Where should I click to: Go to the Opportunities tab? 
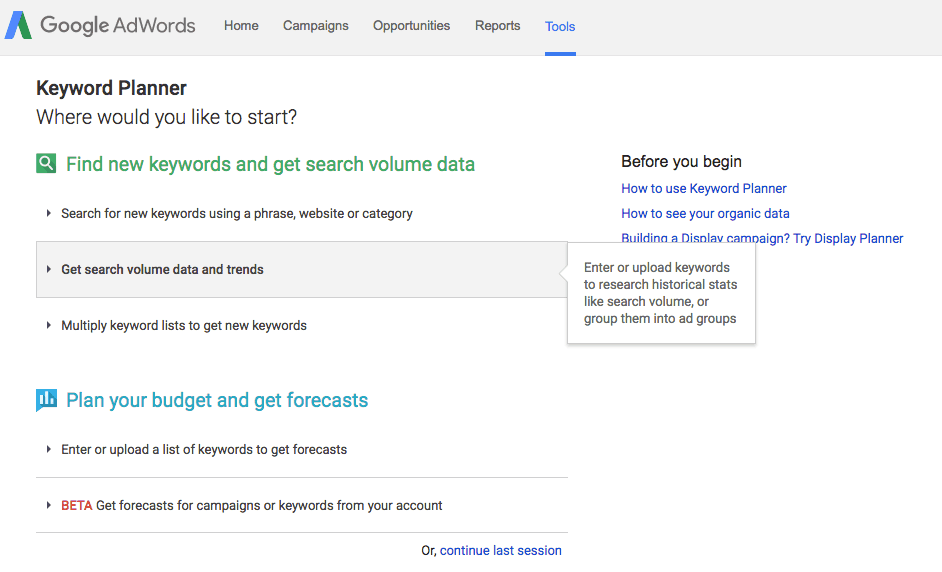(411, 26)
